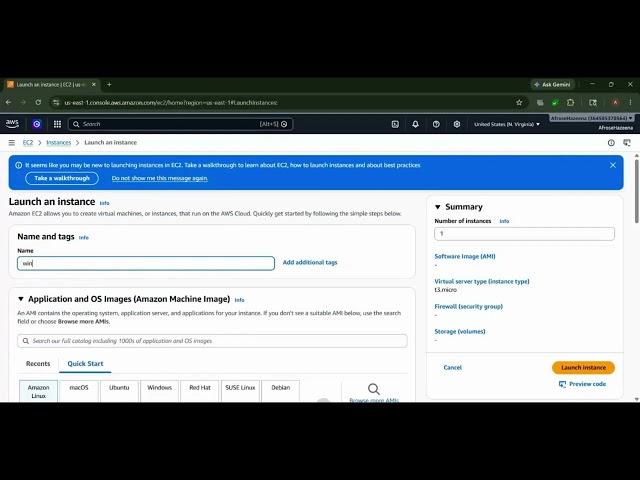Collapse the Summary panel
This screenshot has height=480, width=640.
pos(438,207)
